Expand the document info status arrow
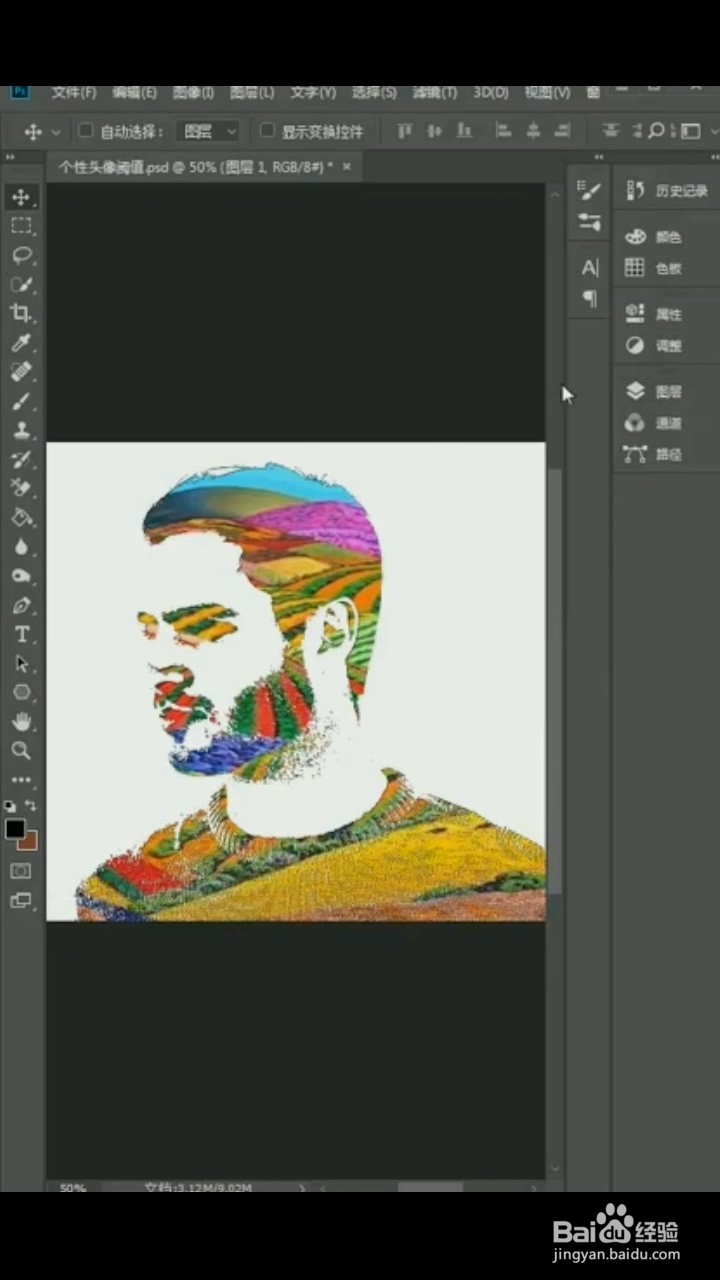This screenshot has height=1280, width=720. [x=303, y=1188]
